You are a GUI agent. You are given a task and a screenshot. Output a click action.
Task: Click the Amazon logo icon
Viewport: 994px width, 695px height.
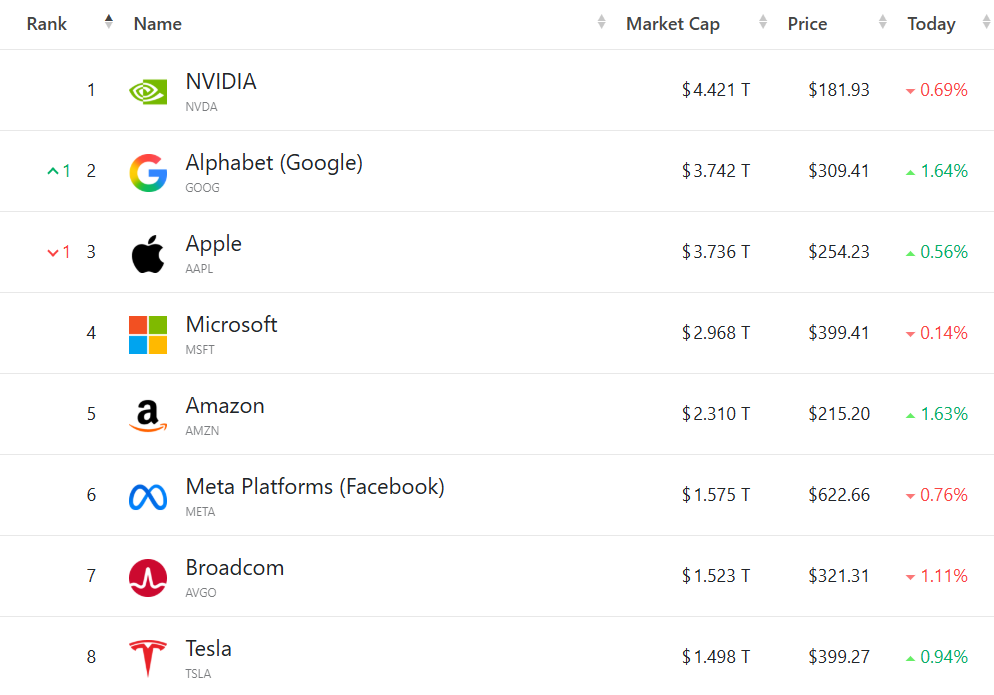pos(148,415)
